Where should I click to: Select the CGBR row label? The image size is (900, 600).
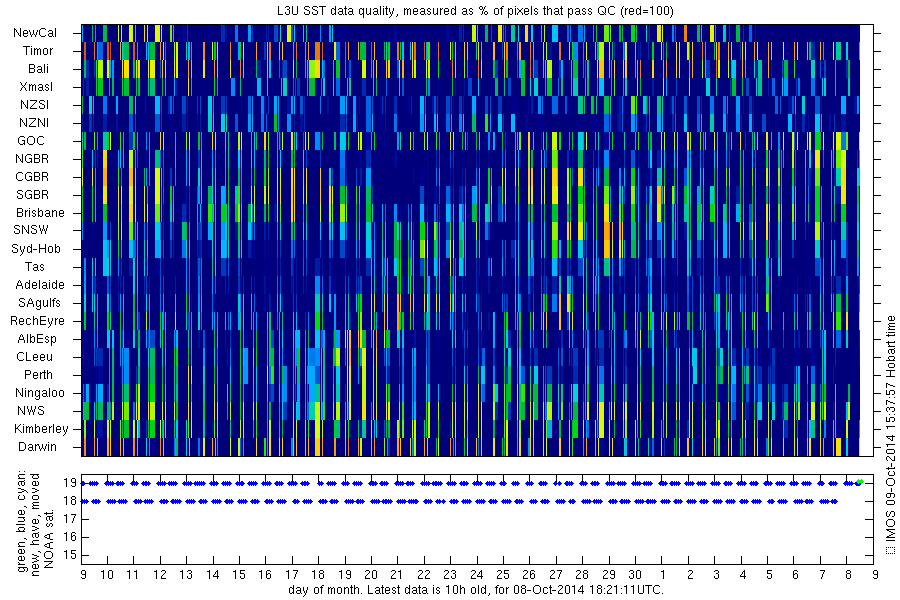point(32,176)
